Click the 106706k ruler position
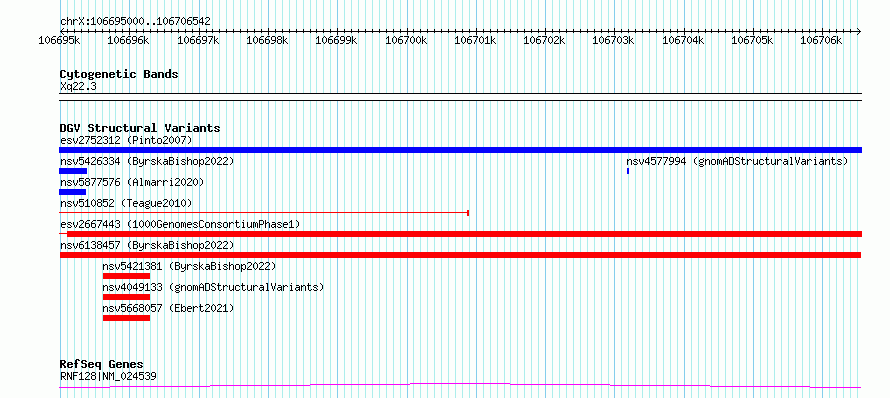The height and width of the screenshot is (398, 890). (x=821, y=40)
